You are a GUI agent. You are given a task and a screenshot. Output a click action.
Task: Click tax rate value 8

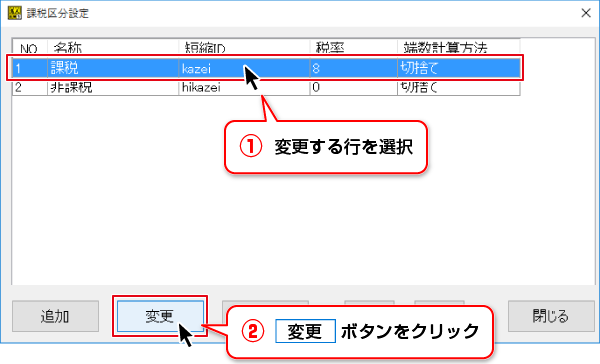point(354,68)
